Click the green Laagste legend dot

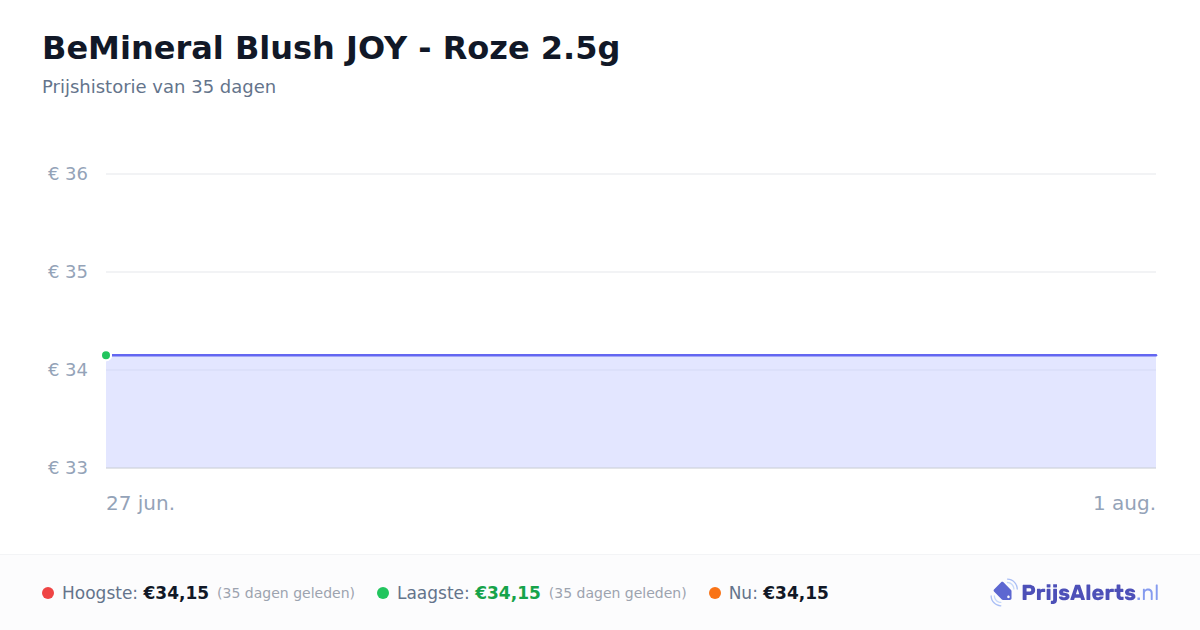(x=383, y=593)
